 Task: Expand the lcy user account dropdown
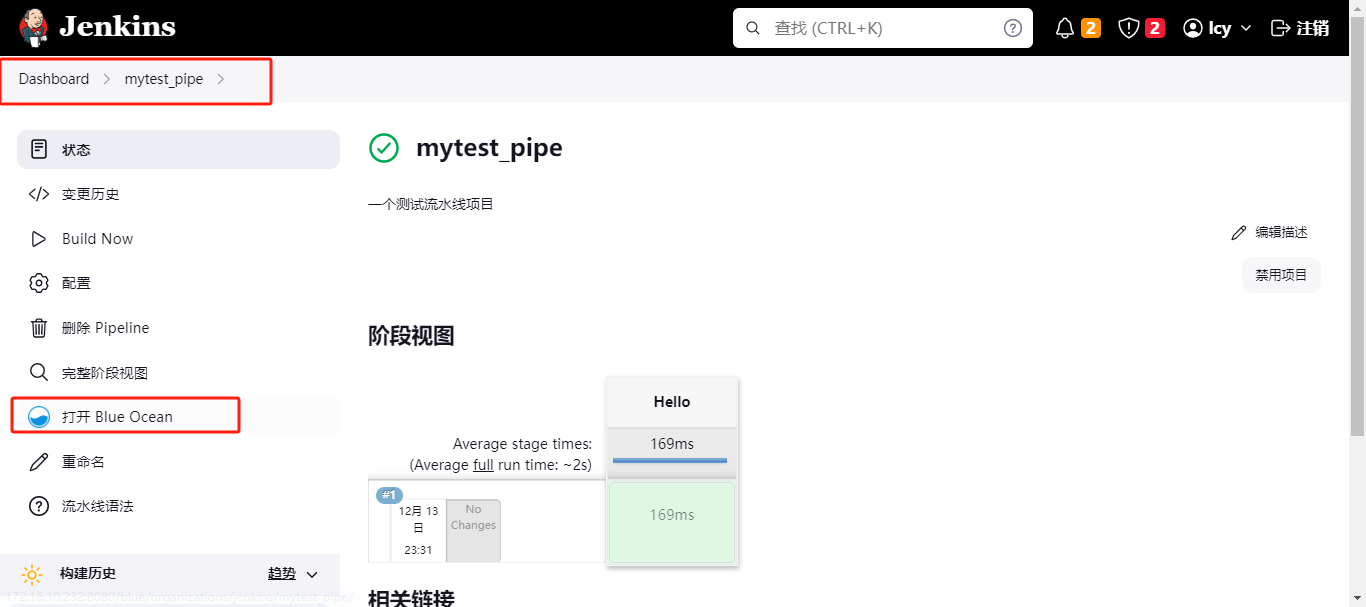point(1216,28)
